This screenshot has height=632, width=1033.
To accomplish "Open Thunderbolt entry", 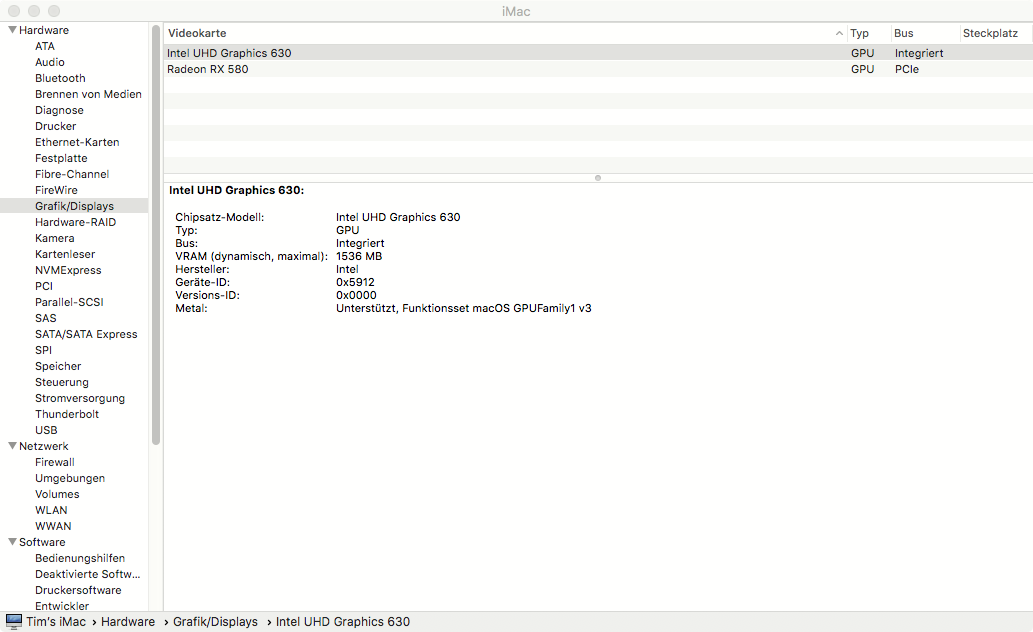I will click(x=67, y=414).
